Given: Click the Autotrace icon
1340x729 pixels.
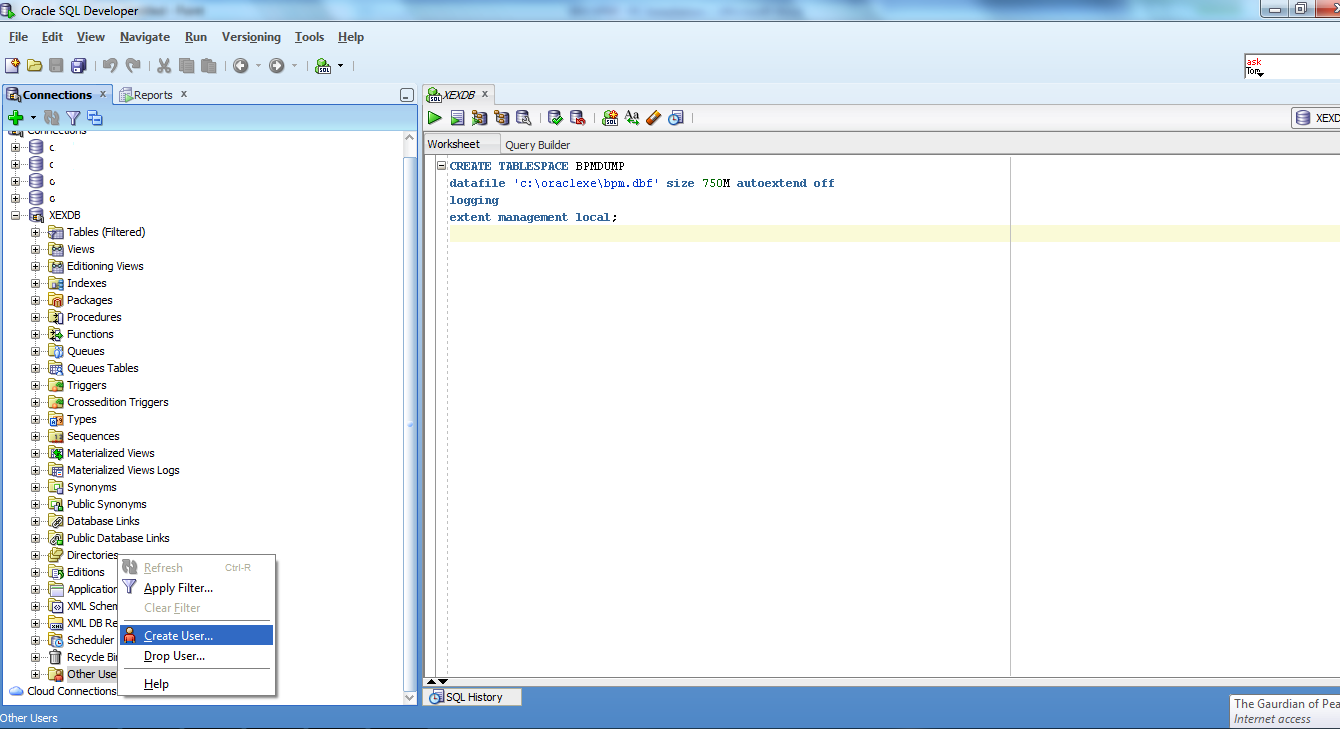Looking at the screenshot, I should (x=480, y=118).
